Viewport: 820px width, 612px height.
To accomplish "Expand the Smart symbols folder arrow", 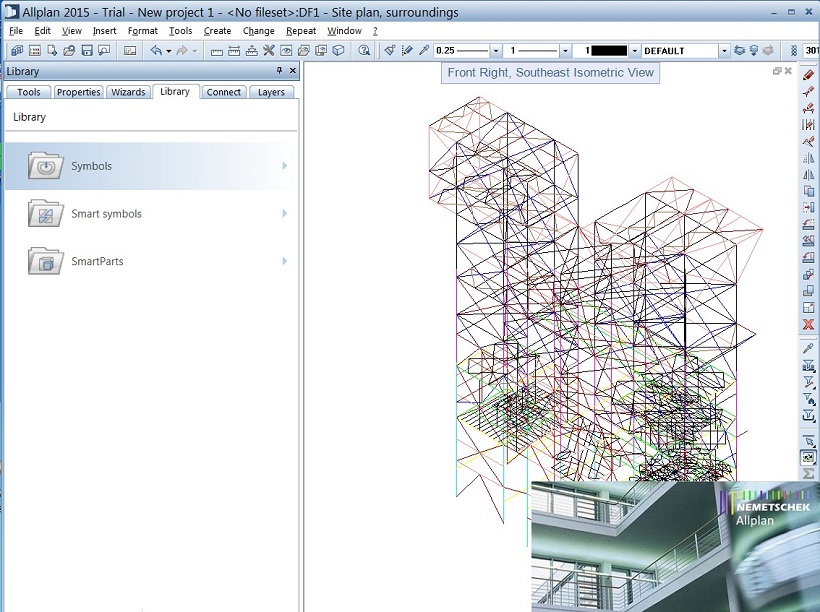I will pos(284,213).
